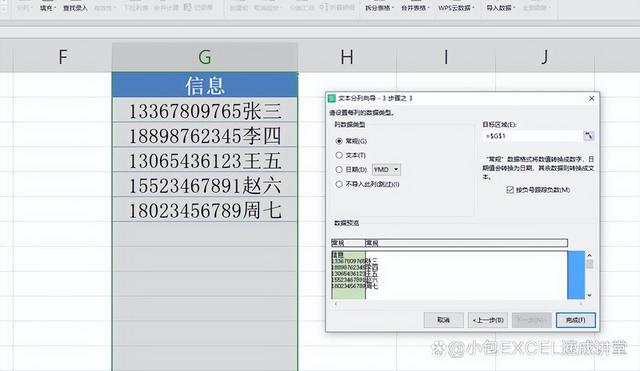Click cell 15523467891赵六

[x=205, y=185]
